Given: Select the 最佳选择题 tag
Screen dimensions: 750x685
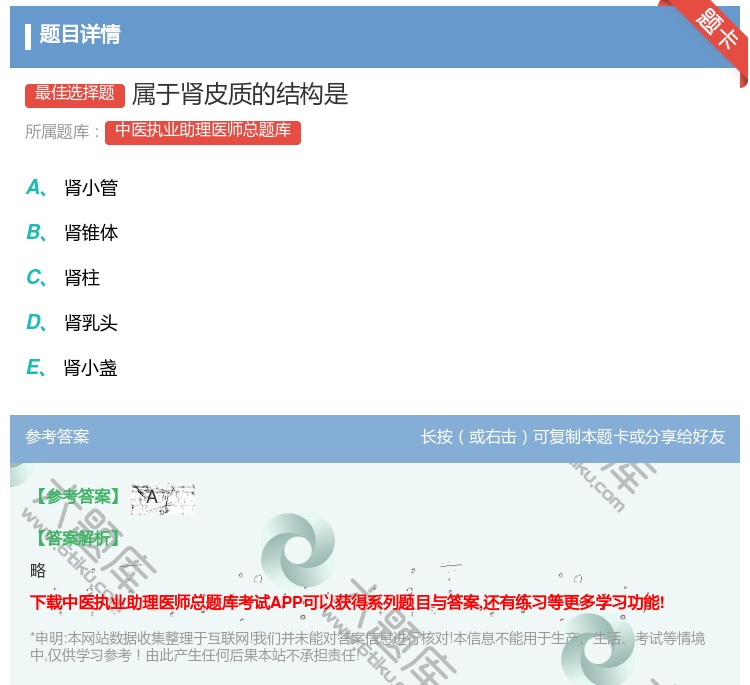Looking at the screenshot, I should click(x=75, y=94).
